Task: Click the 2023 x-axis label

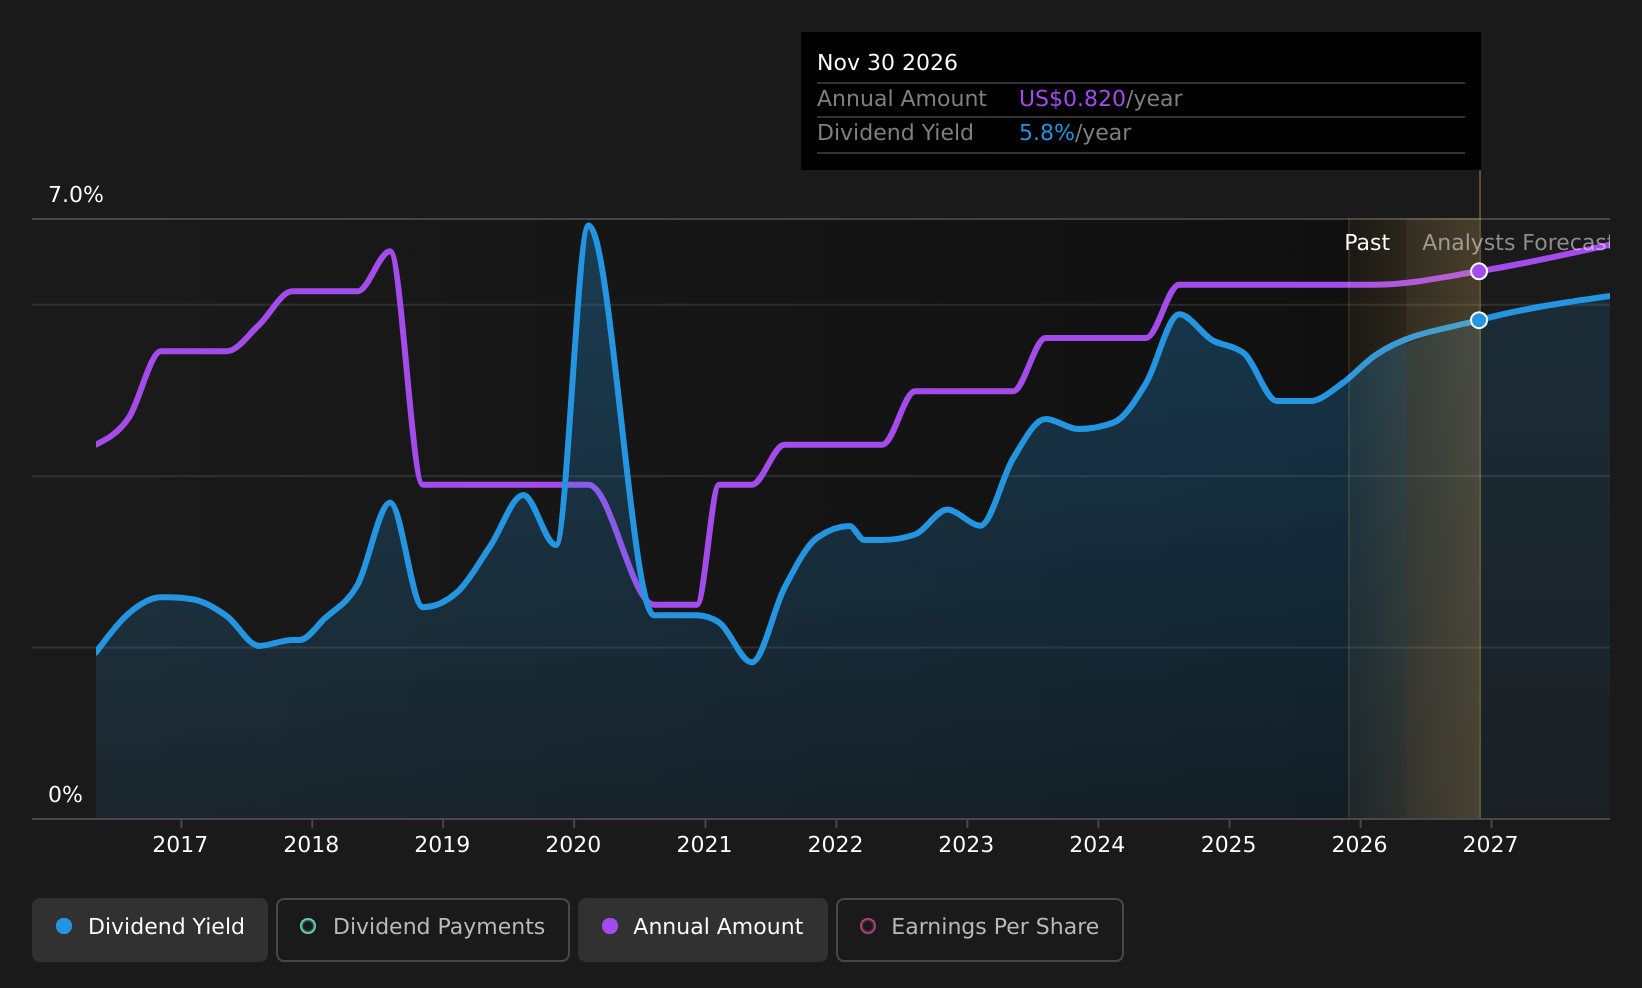Action: click(966, 845)
